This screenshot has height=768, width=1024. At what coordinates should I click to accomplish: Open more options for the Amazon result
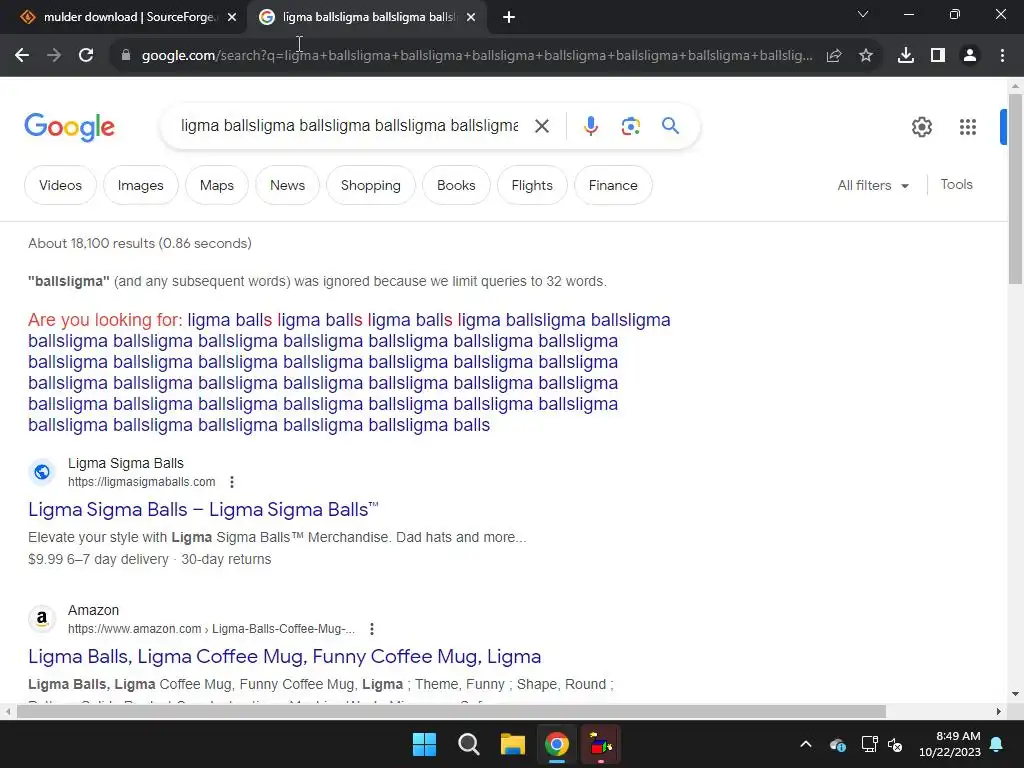[372, 629]
